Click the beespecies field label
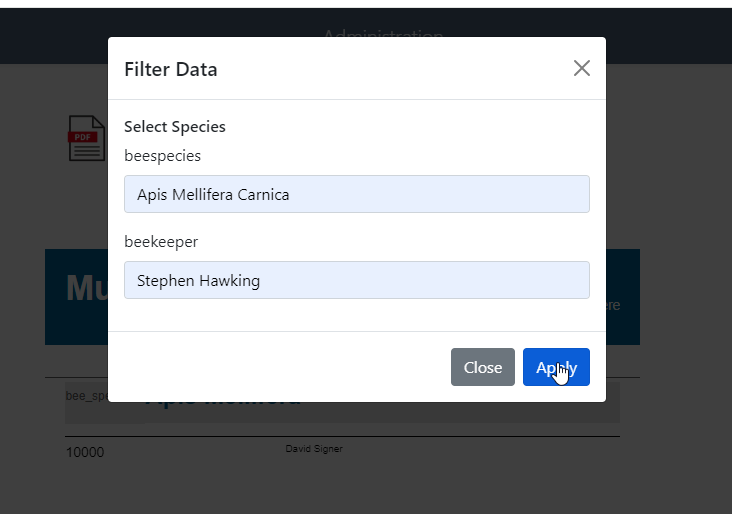This screenshot has width=732, height=514. [162, 156]
